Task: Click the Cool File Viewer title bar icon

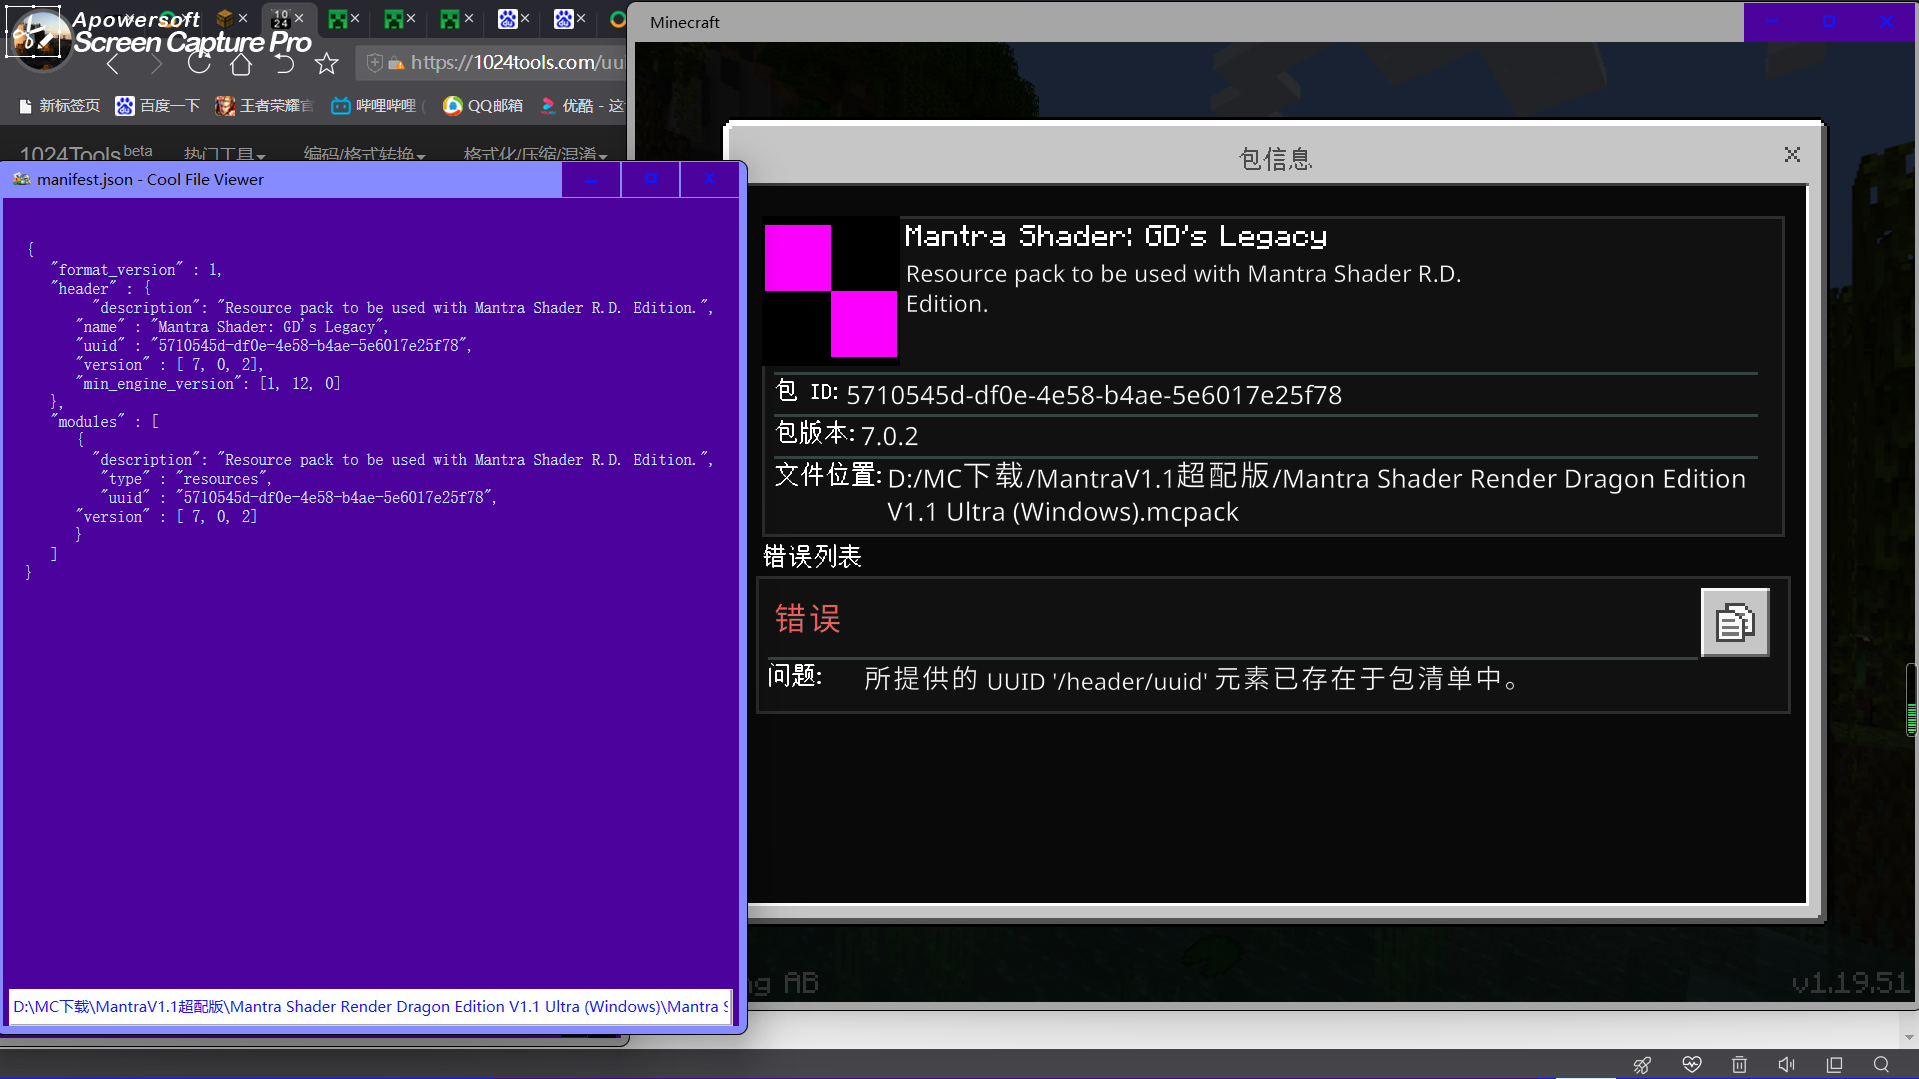Action: pyautogui.click(x=21, y=179)
